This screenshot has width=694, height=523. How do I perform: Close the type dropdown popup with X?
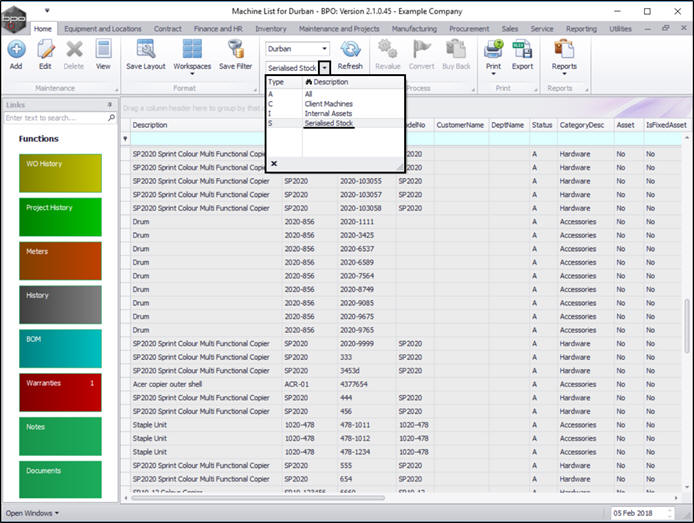point(274,163)
